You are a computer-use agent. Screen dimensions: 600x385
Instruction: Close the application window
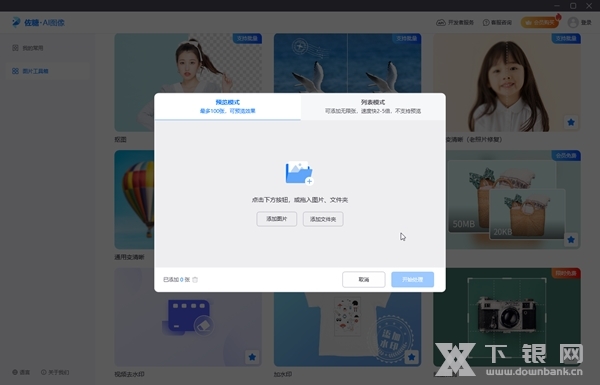[589, 6]
